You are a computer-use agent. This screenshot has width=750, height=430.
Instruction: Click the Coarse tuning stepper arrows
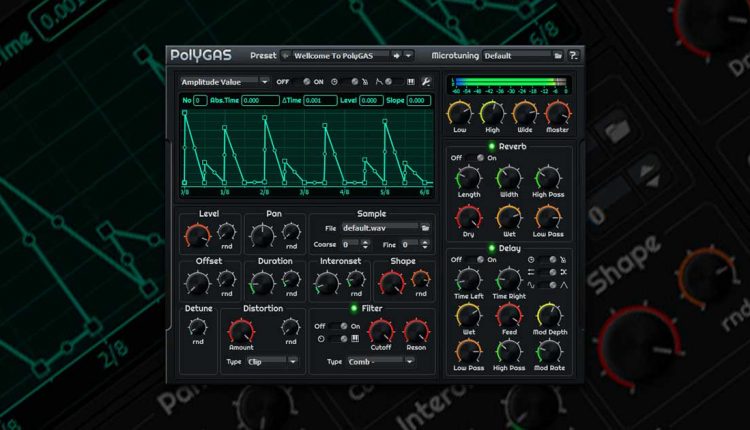[365, 244]
